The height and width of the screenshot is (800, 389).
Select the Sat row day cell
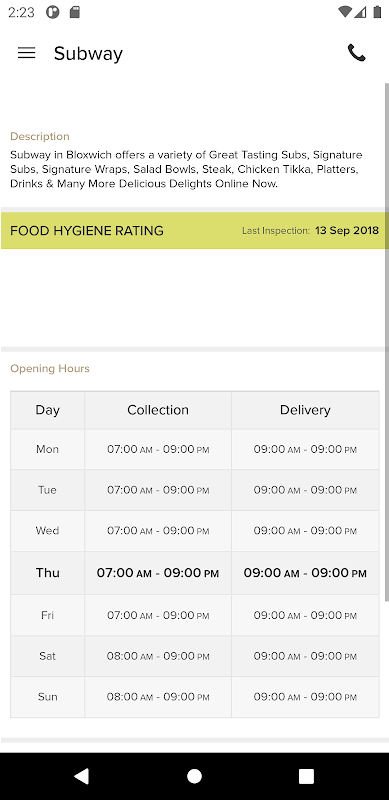[47, 656]
